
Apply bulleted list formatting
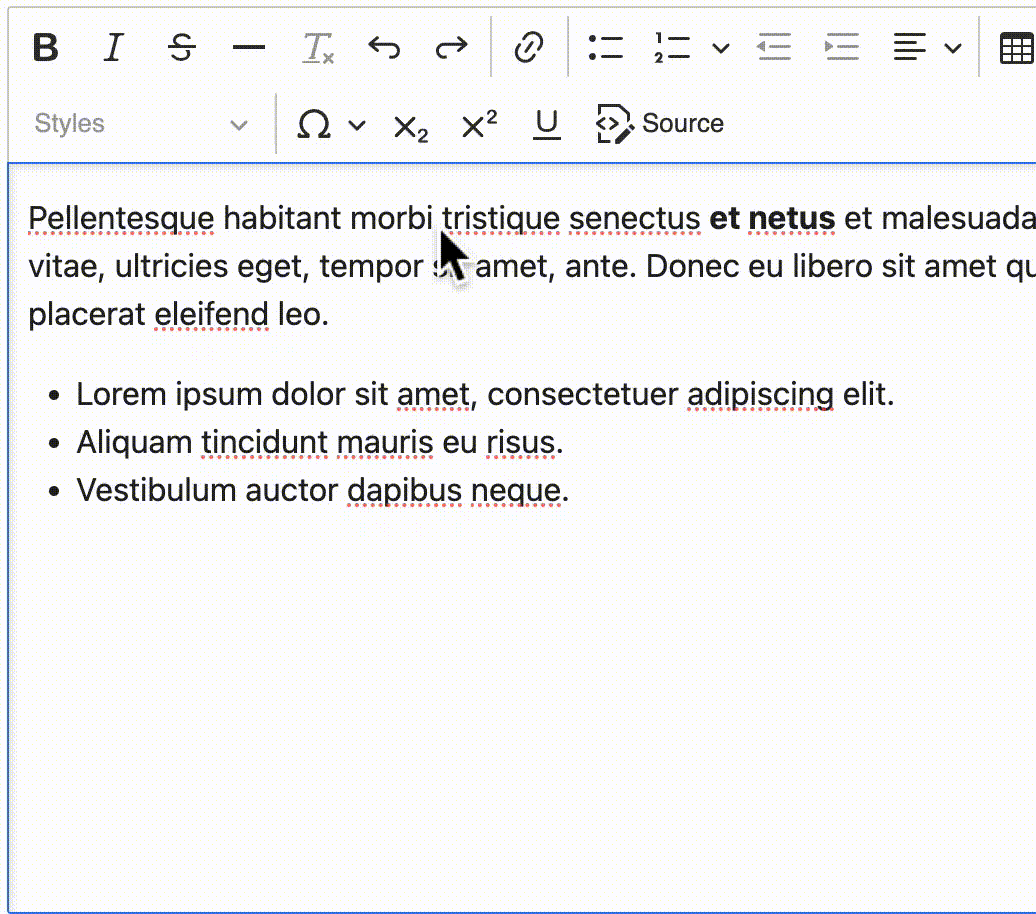(605, 47)
